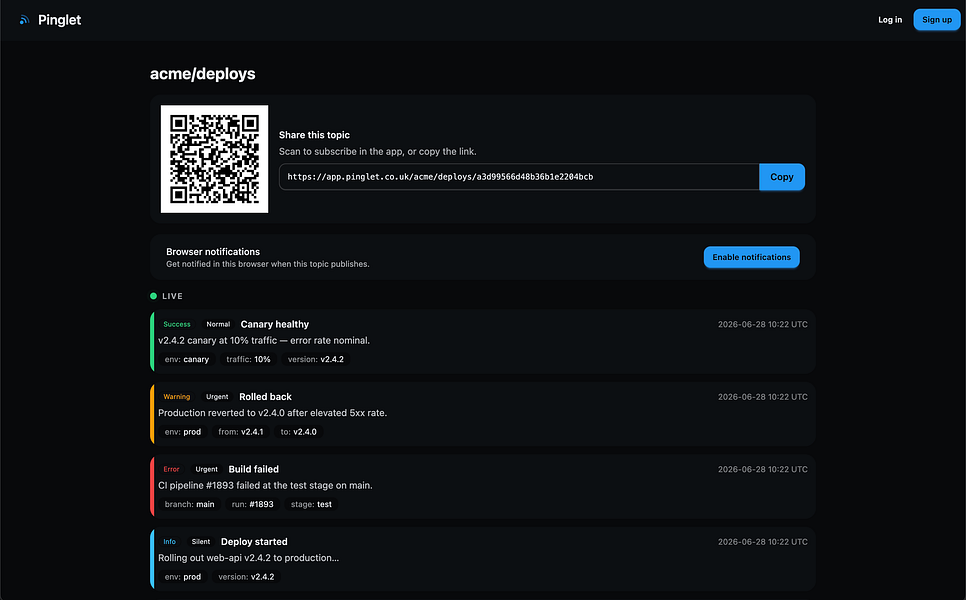Click the Warning badge on Rolled back

[x=177, y=397]
